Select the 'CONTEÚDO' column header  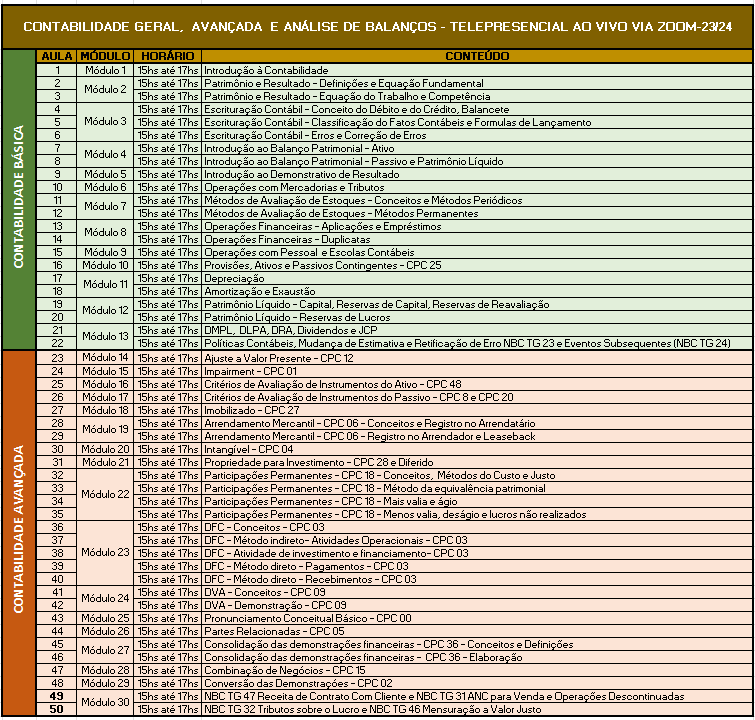(477, 56)
